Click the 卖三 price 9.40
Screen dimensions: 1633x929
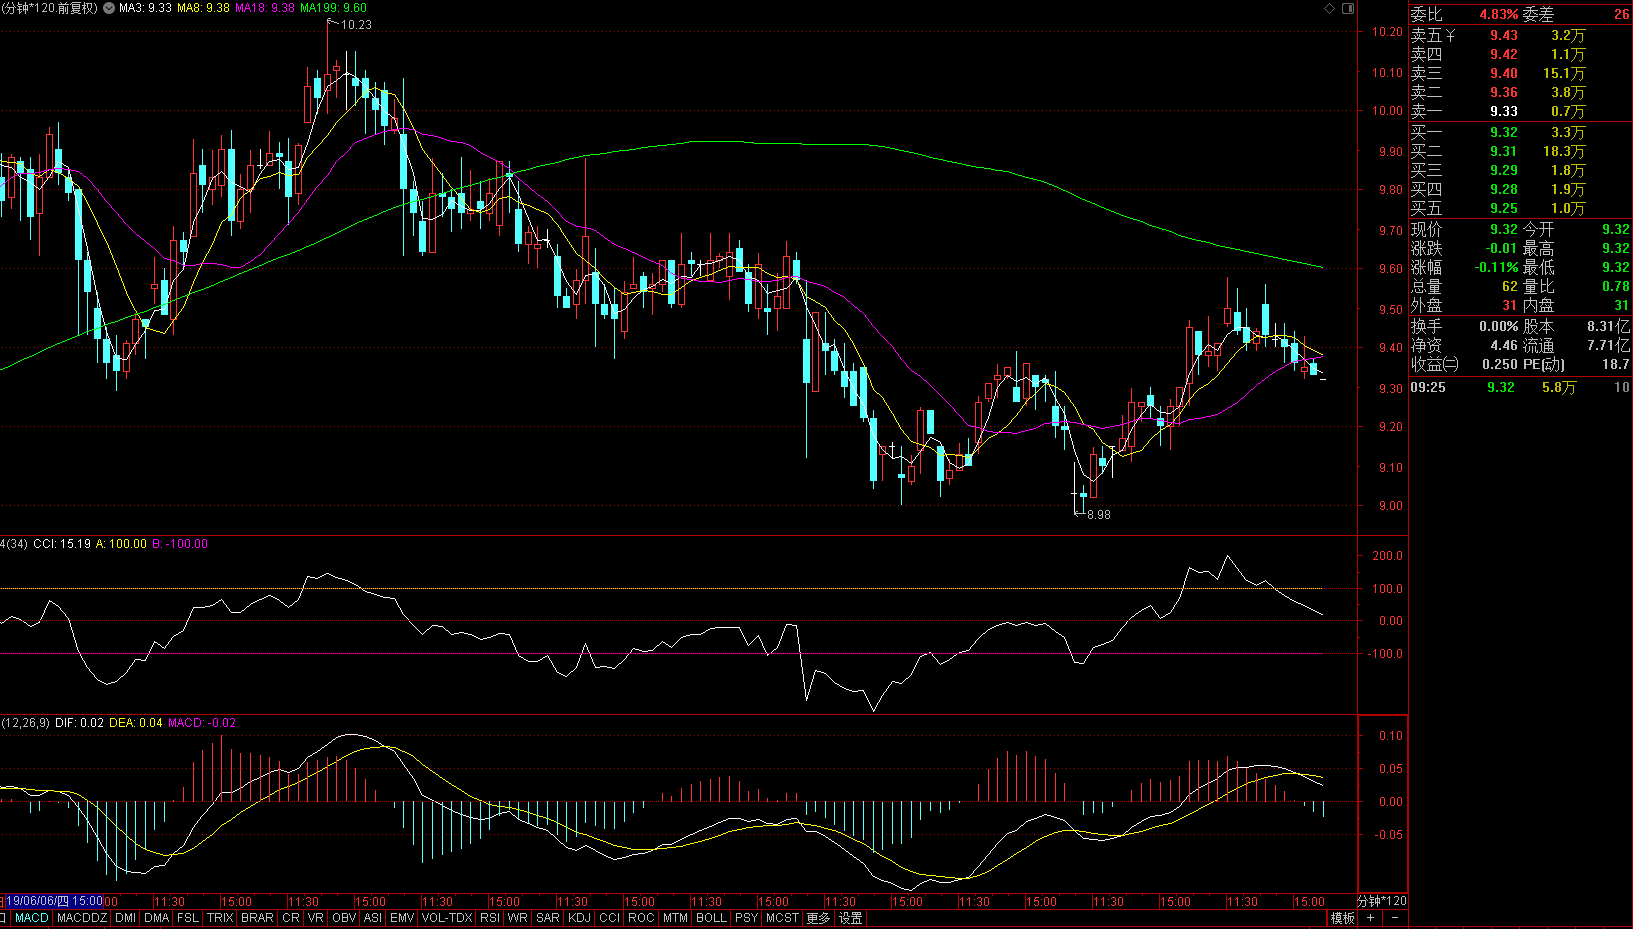click(x=1503, y=74)
